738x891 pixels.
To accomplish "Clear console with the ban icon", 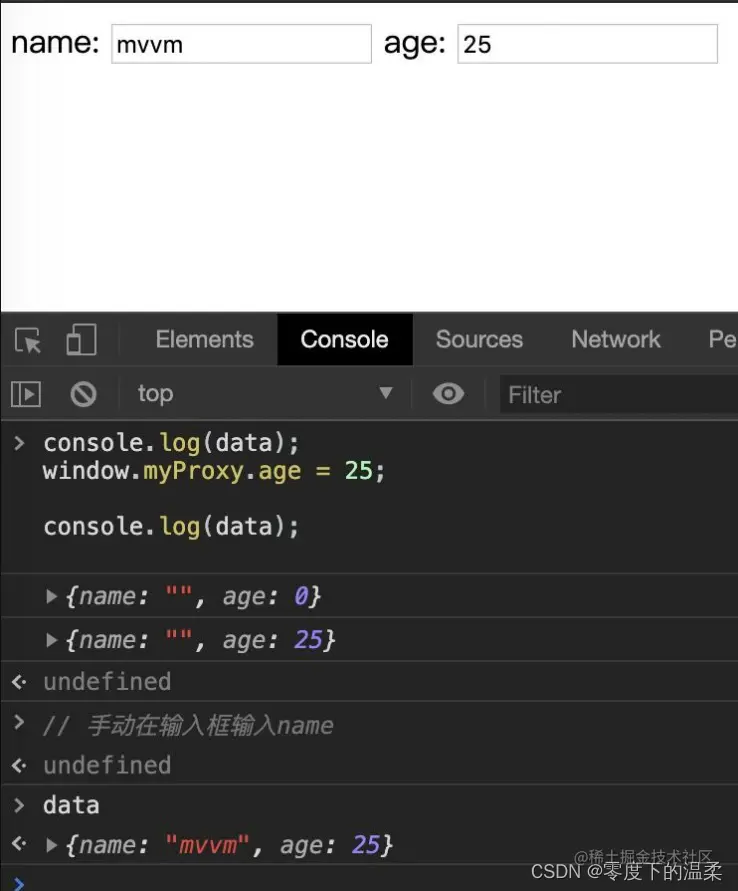I will (x=84, y=394).
